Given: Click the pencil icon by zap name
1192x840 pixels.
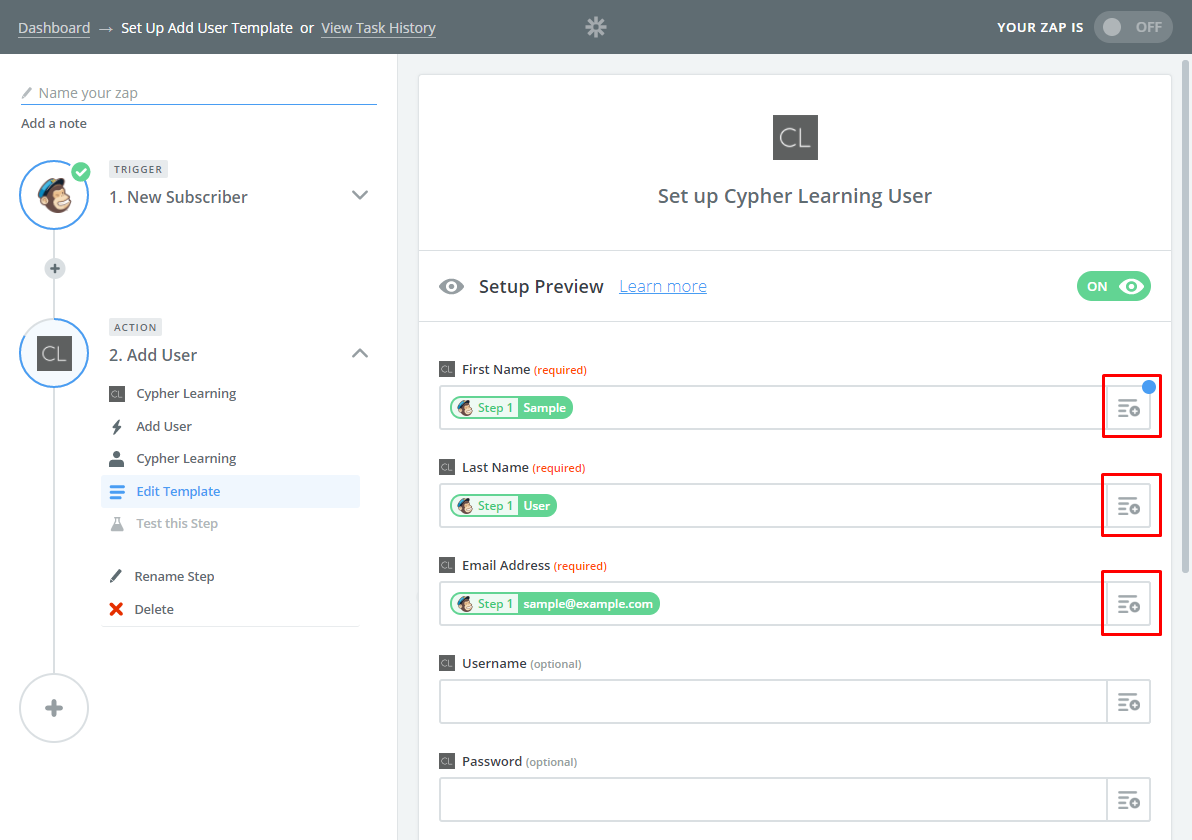Looking at the screenshot, I should [27, 93].
